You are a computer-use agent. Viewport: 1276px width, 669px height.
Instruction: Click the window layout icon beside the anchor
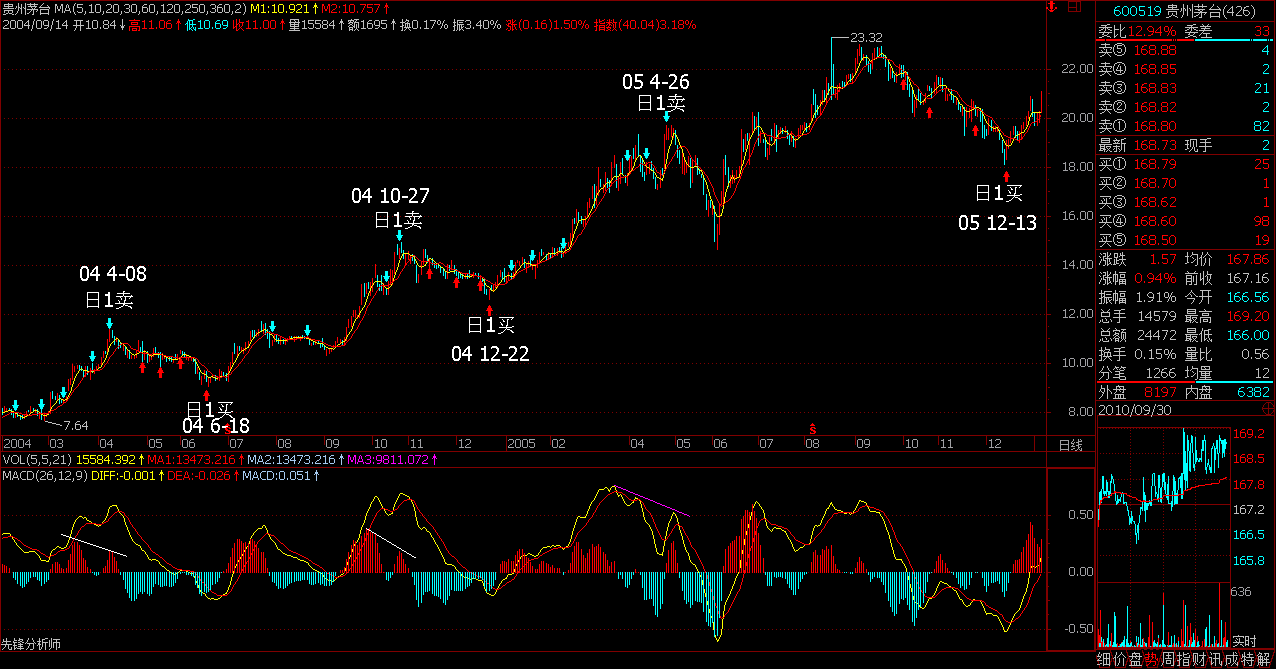tap(1075, 8)
